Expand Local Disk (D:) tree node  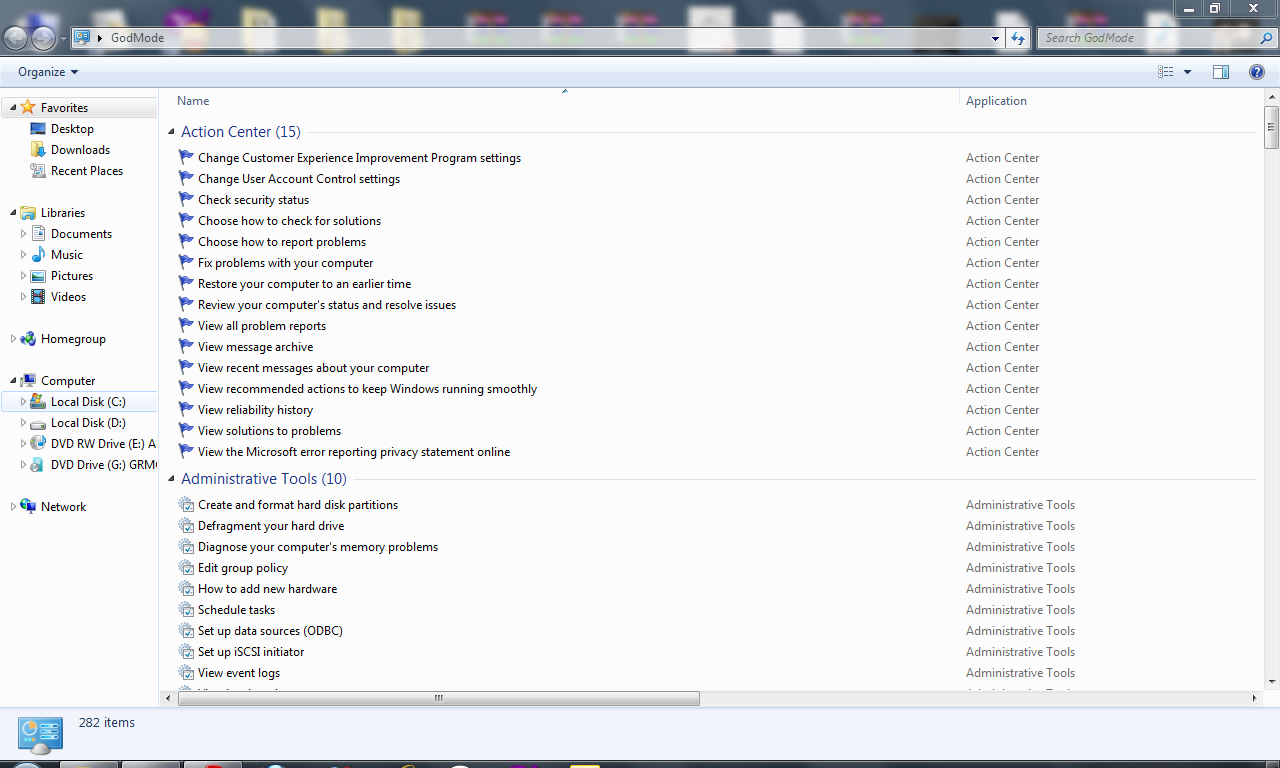(24, 422)
